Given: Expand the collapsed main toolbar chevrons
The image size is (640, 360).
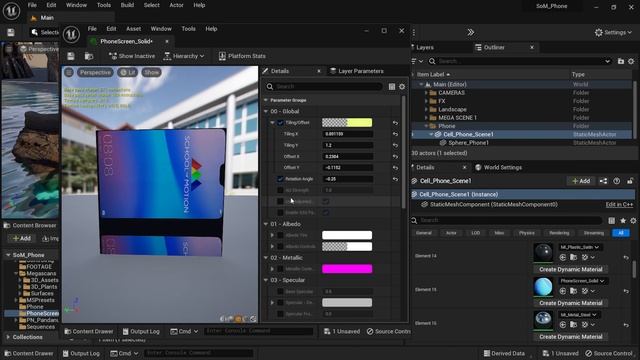Looking at the screenshot, I should (471, 32).
